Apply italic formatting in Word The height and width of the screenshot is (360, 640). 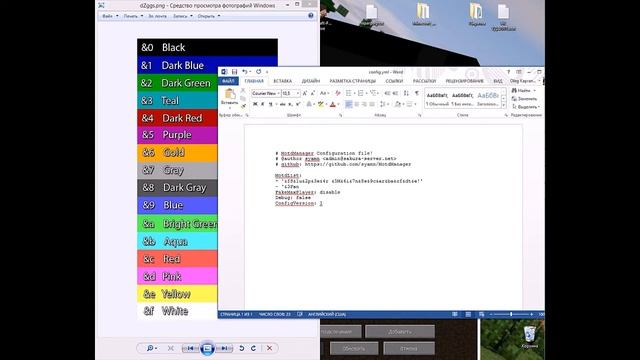tap(263, 104)
